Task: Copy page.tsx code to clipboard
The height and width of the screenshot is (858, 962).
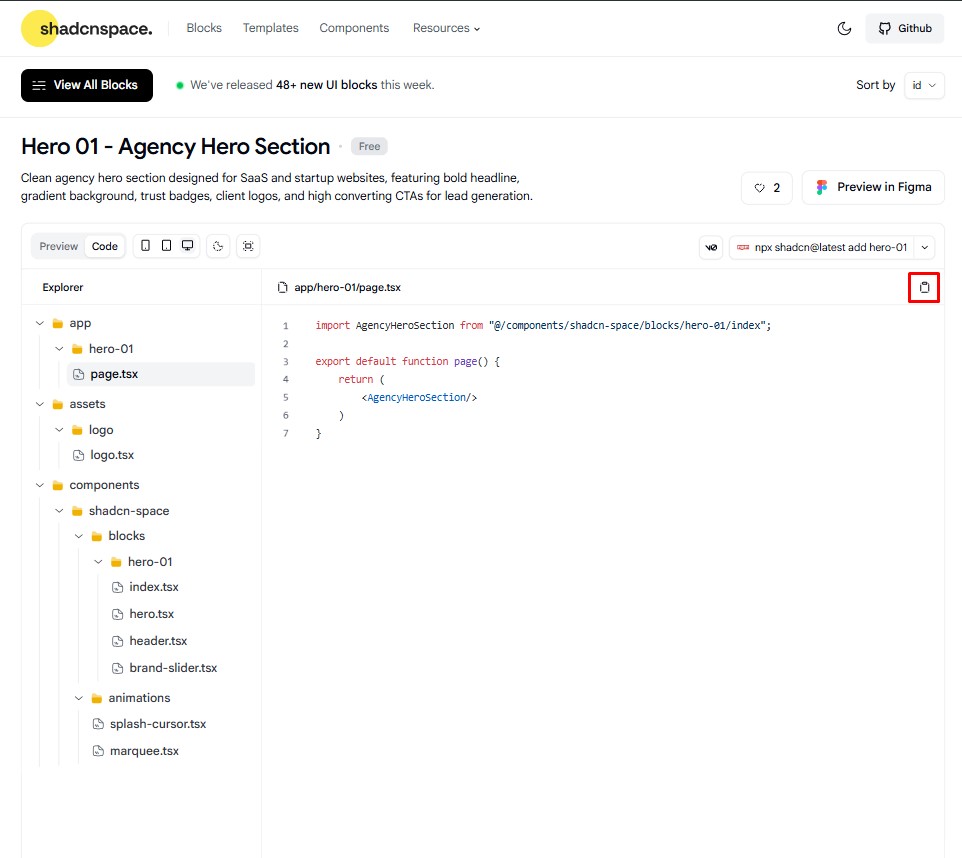Action: pos(924,288)
